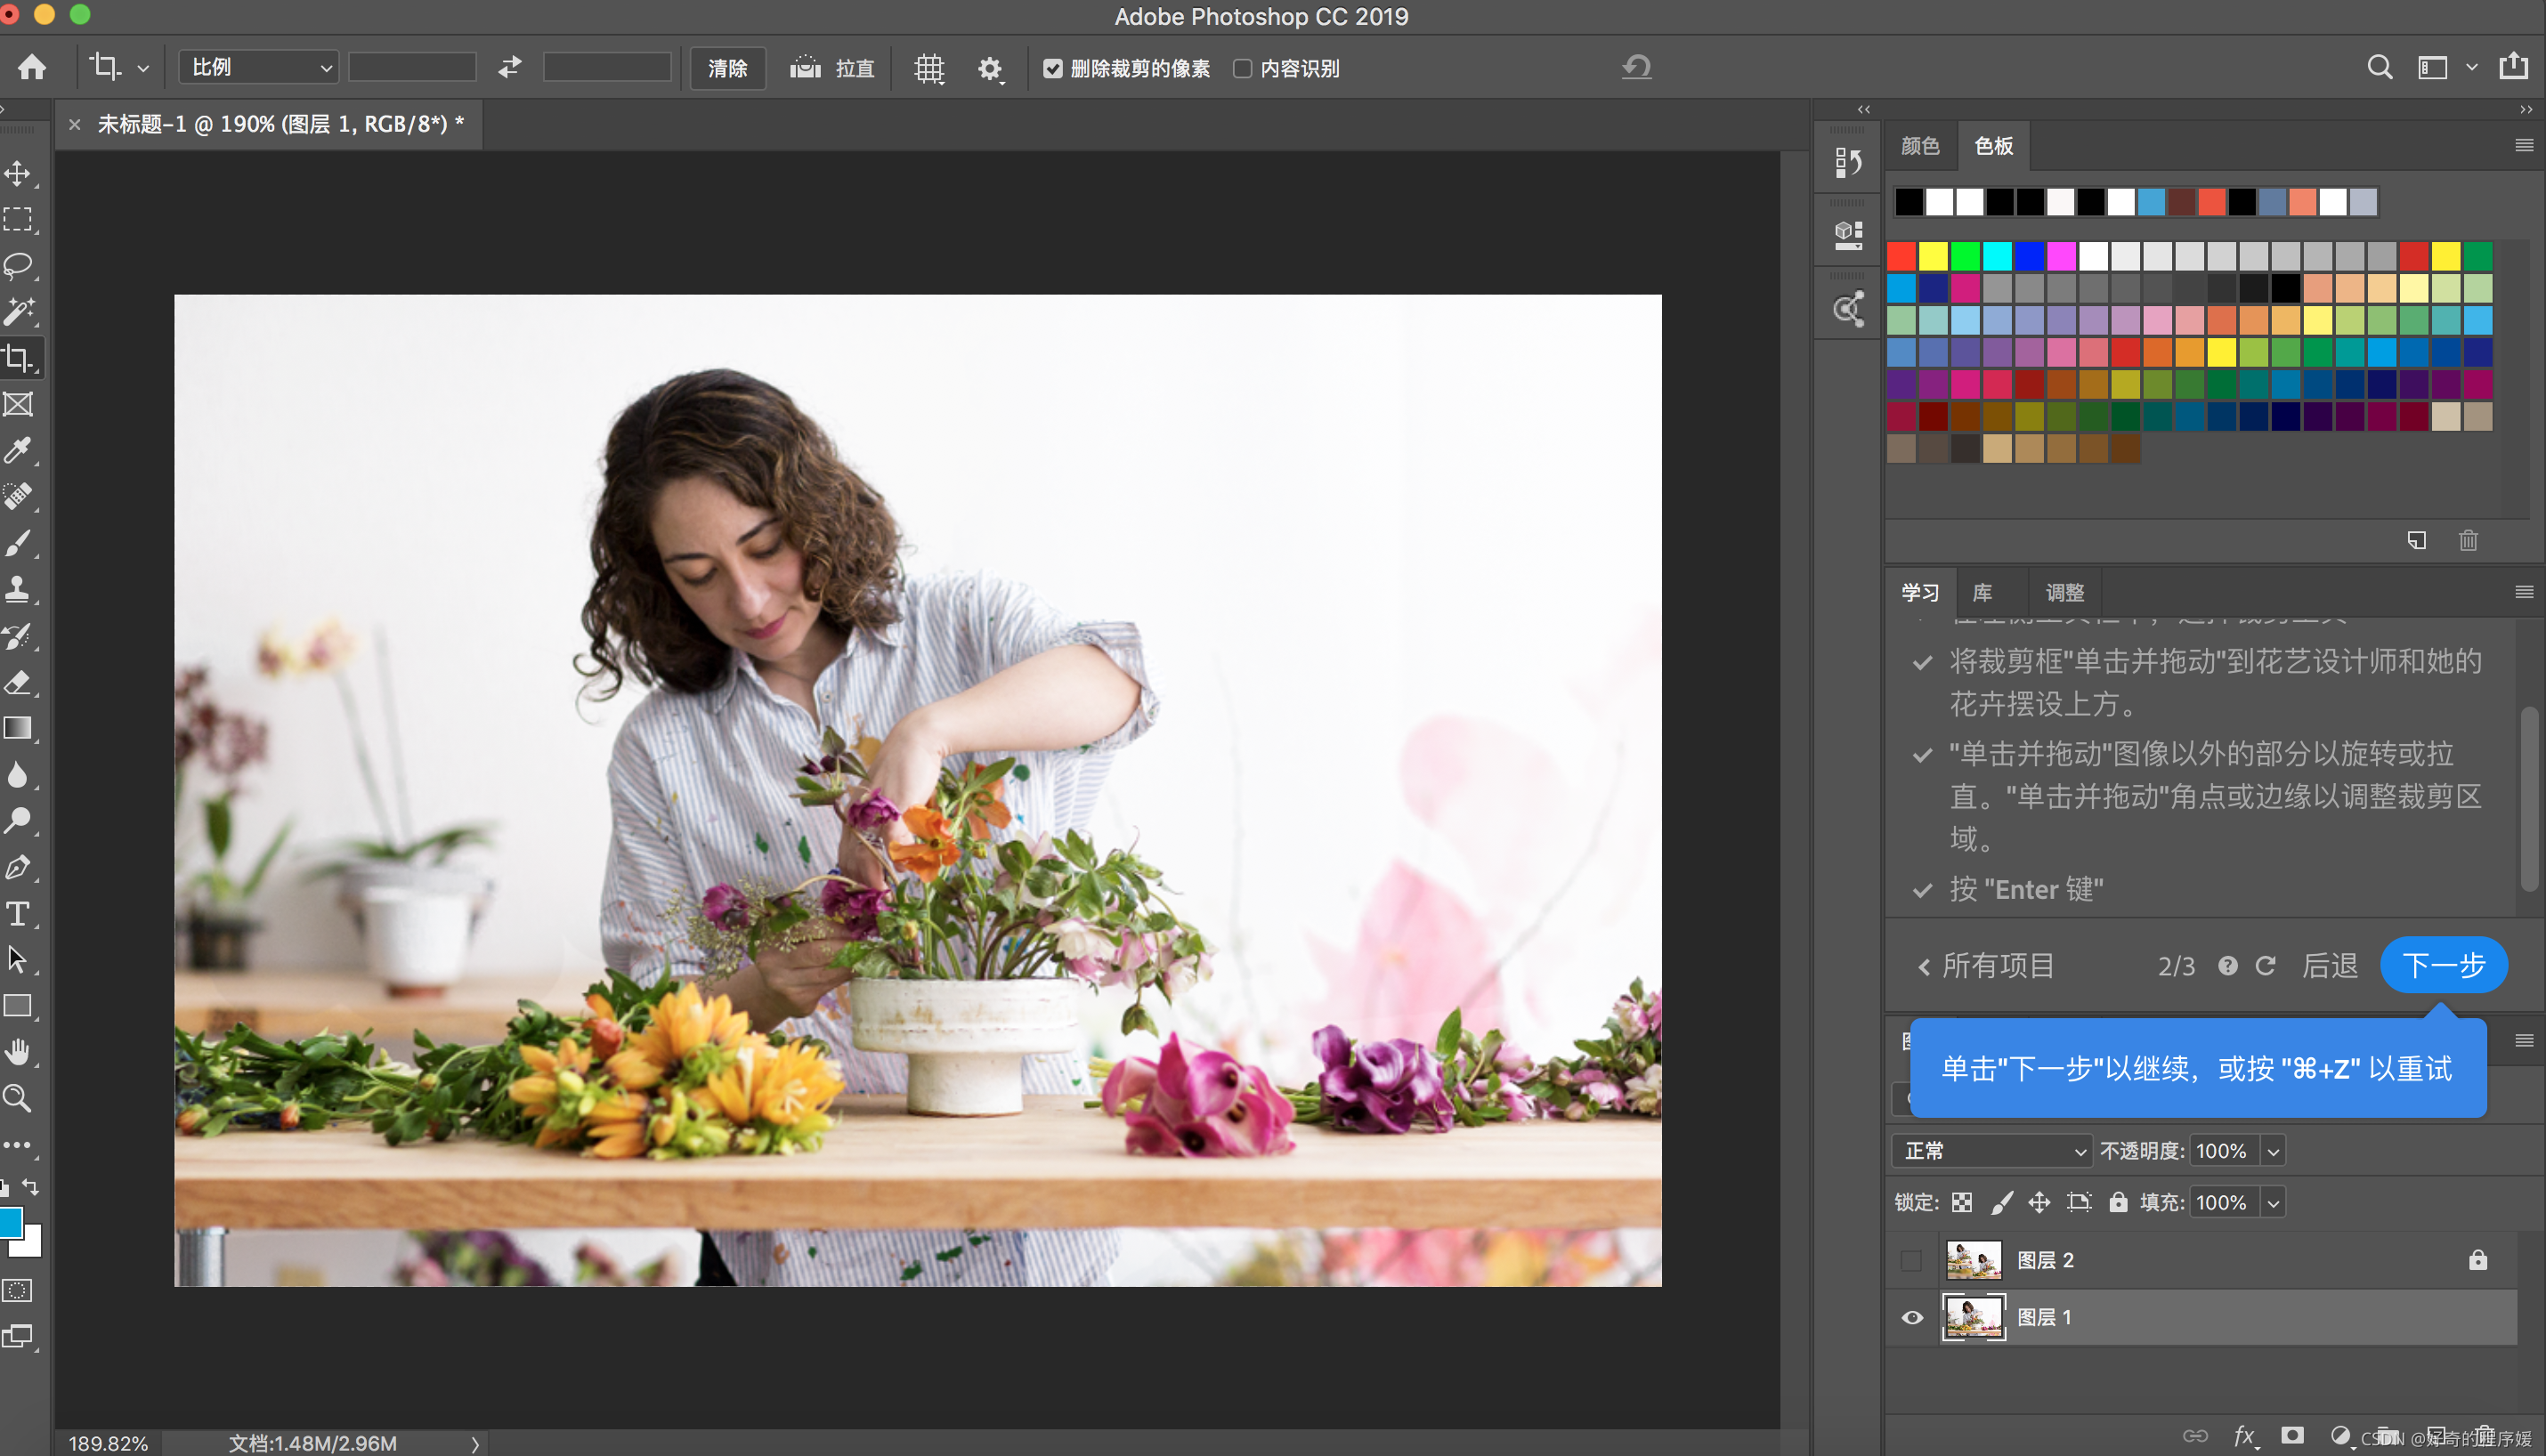This screenshot has height=1456, width=2546.
Task: Select the Zoom tool in toolbar
Action: click(x=18, y=1098)
